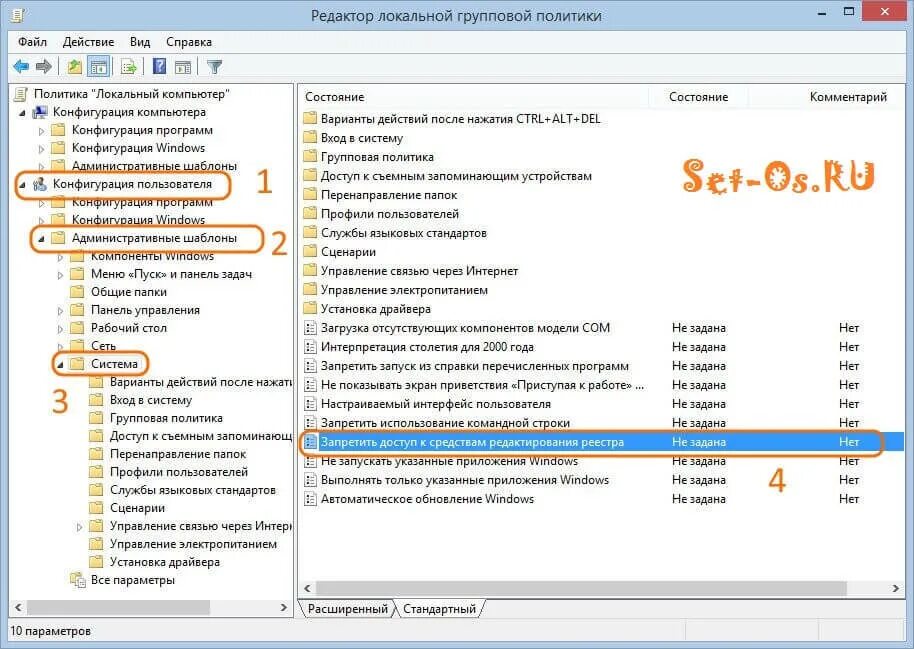Open Вход в систему folder in list
The image size is (914, 649).
pos(361,138)
